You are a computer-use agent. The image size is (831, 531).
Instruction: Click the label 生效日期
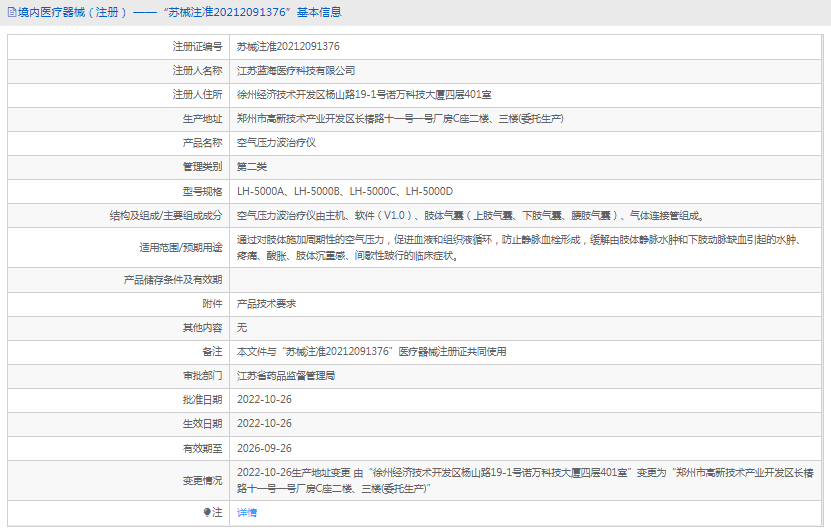click(202, 423)
